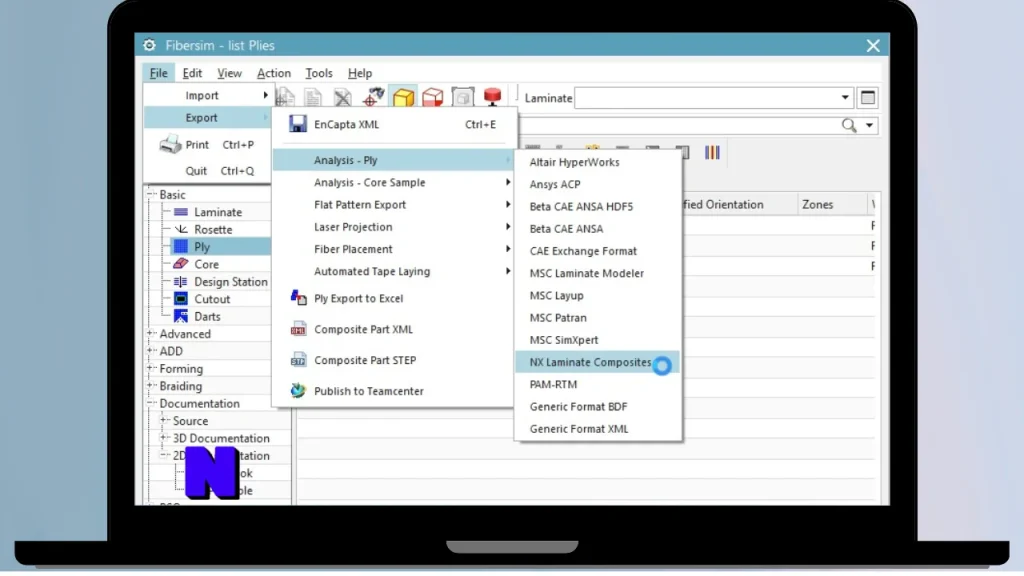Click the gray framed box toolbar icon
This screenshot has width=1024, height=576.
pyautogui.click(x=462, y=98)
